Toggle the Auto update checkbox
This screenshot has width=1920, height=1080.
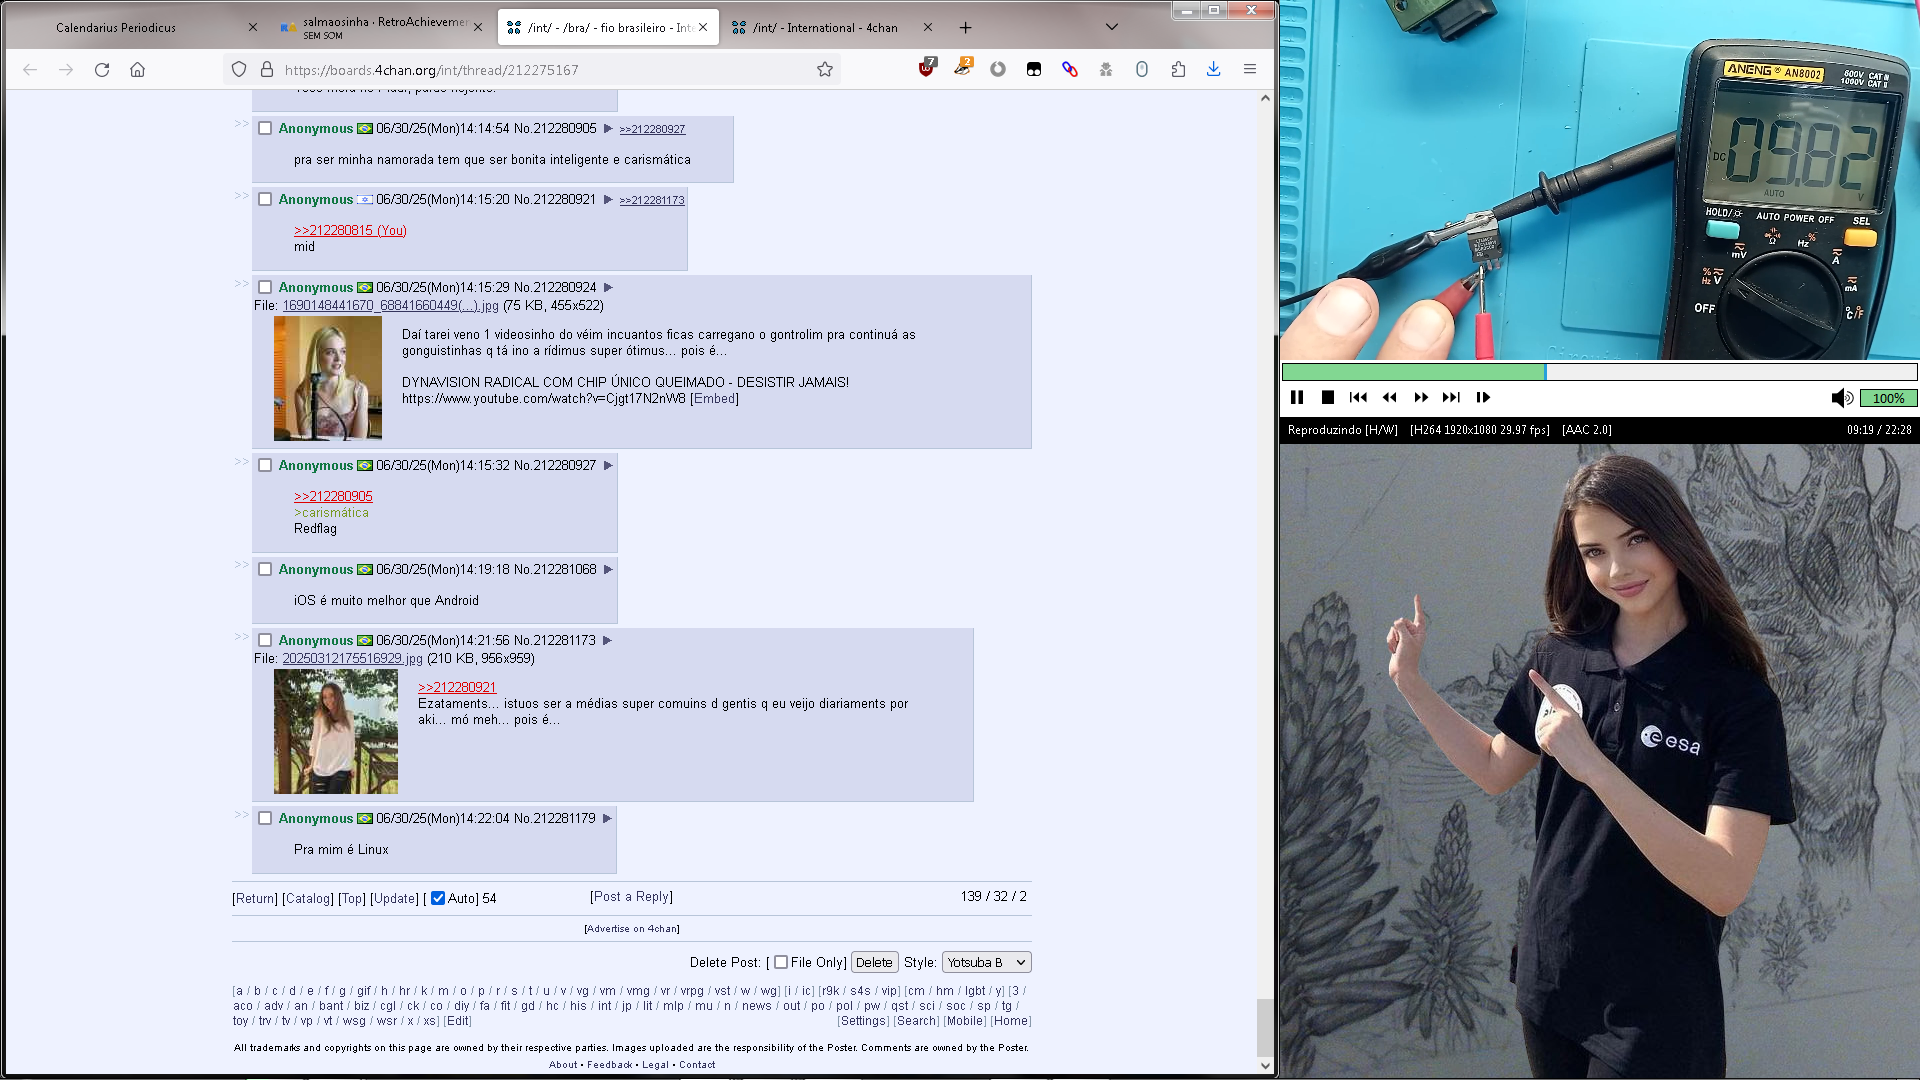click(438, 898)
